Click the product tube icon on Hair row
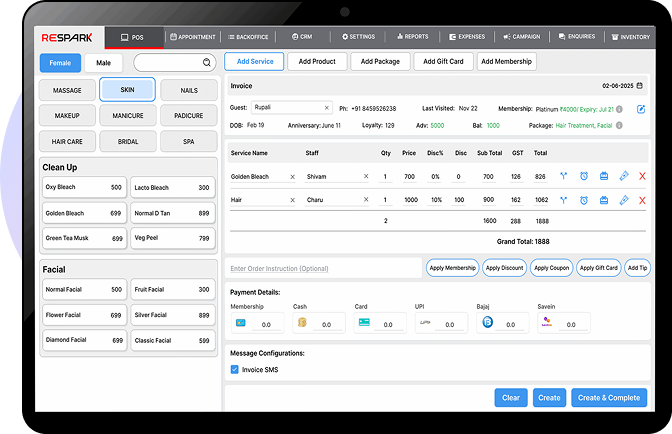Viewport: 672px width, 434px height. coord(624,199)
